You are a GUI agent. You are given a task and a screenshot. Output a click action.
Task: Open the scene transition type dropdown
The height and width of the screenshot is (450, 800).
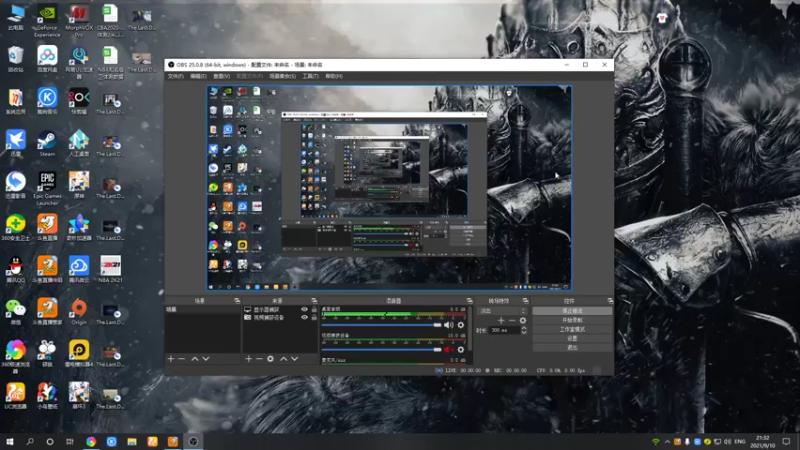click(x=502, y=311)
